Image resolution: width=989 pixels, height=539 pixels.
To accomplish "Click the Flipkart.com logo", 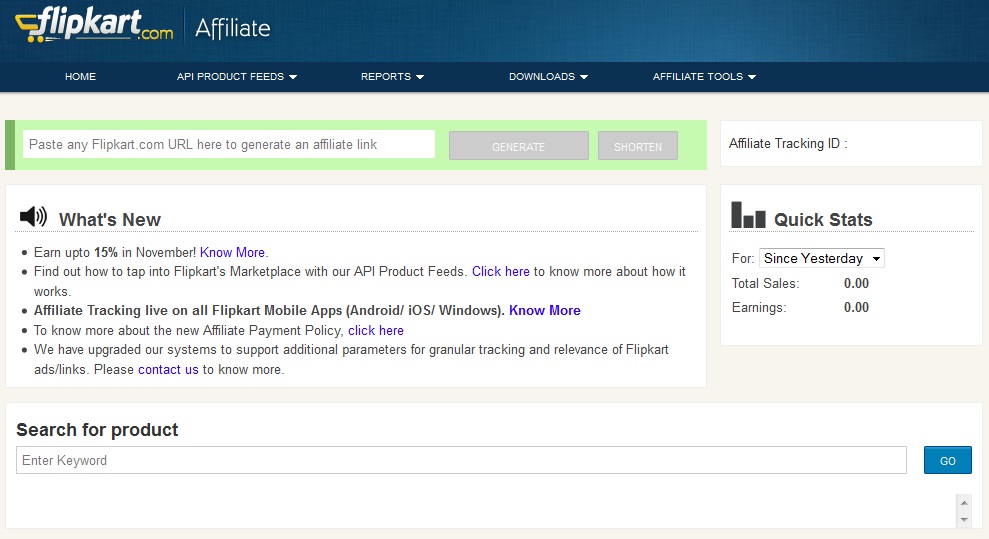I will click(x=94, y=25).
